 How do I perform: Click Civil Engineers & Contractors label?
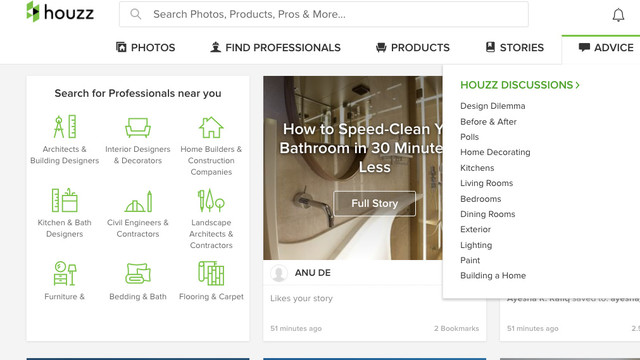point(138,228)
